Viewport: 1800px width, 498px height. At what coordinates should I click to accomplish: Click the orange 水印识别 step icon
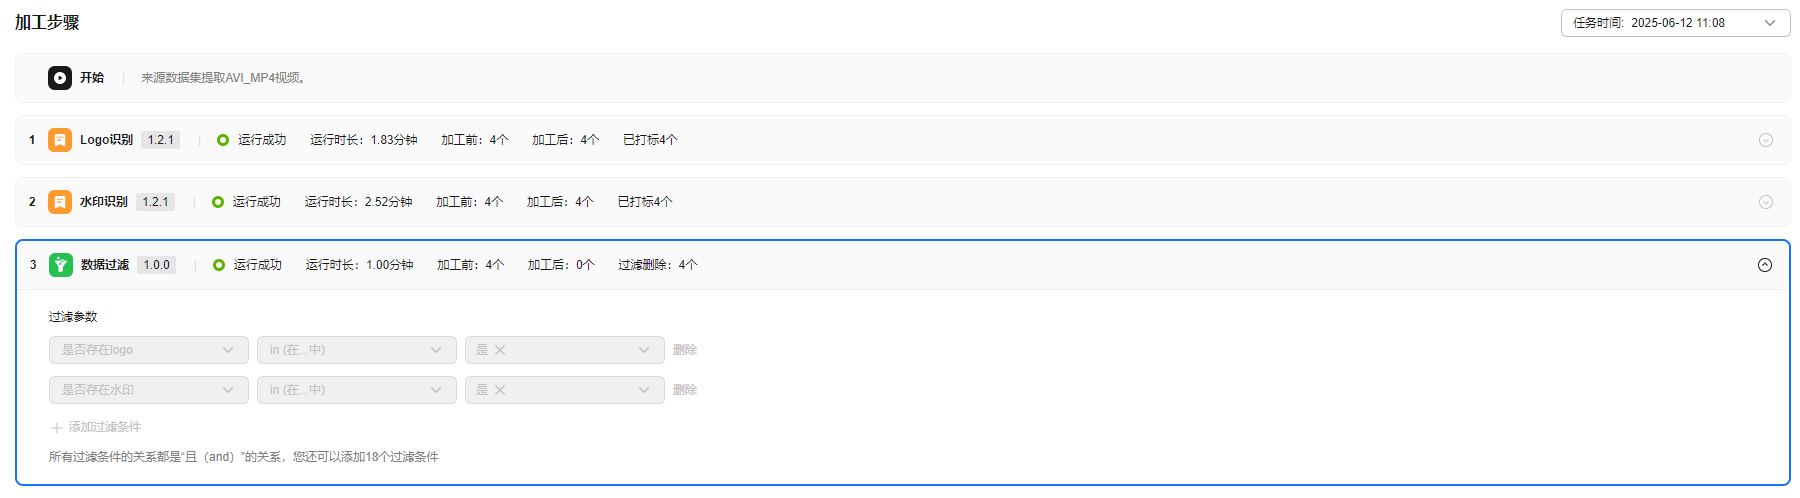pos(60,202)
